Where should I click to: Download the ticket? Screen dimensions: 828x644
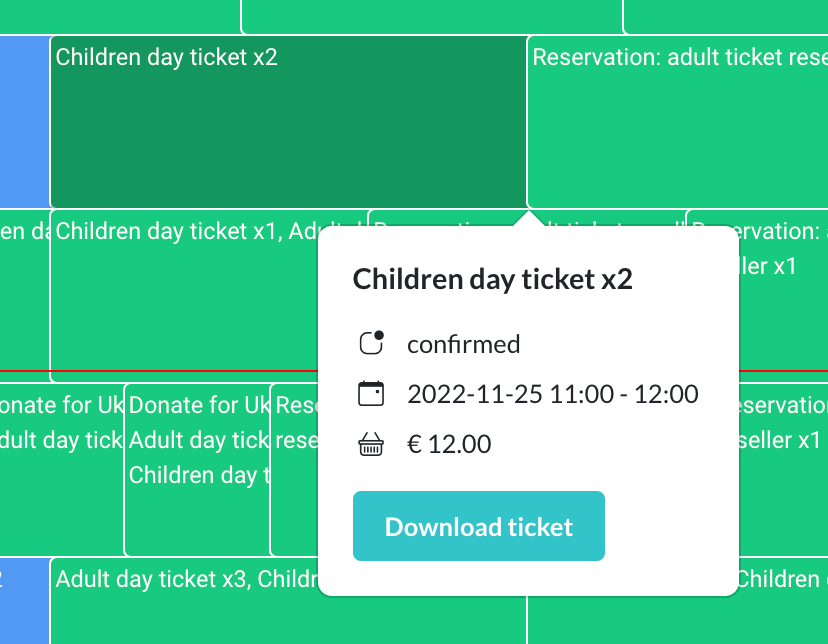point(478,526)
